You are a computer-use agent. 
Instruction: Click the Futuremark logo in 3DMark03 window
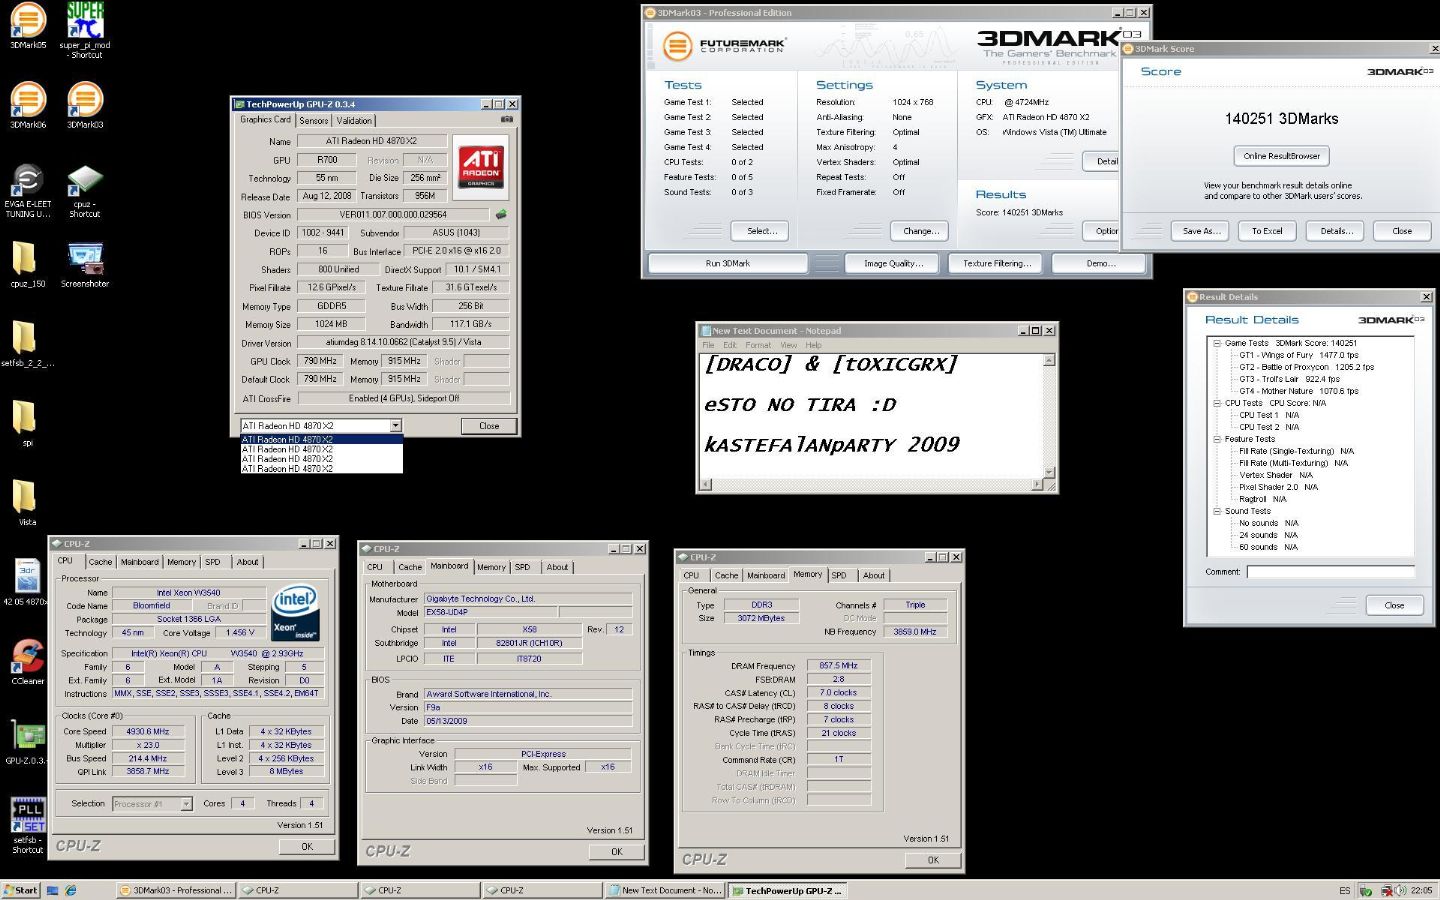click(726, 46)
